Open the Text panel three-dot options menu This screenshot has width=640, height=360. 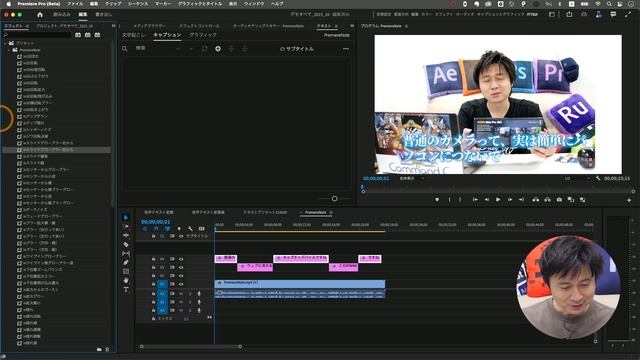coord(346,49)
